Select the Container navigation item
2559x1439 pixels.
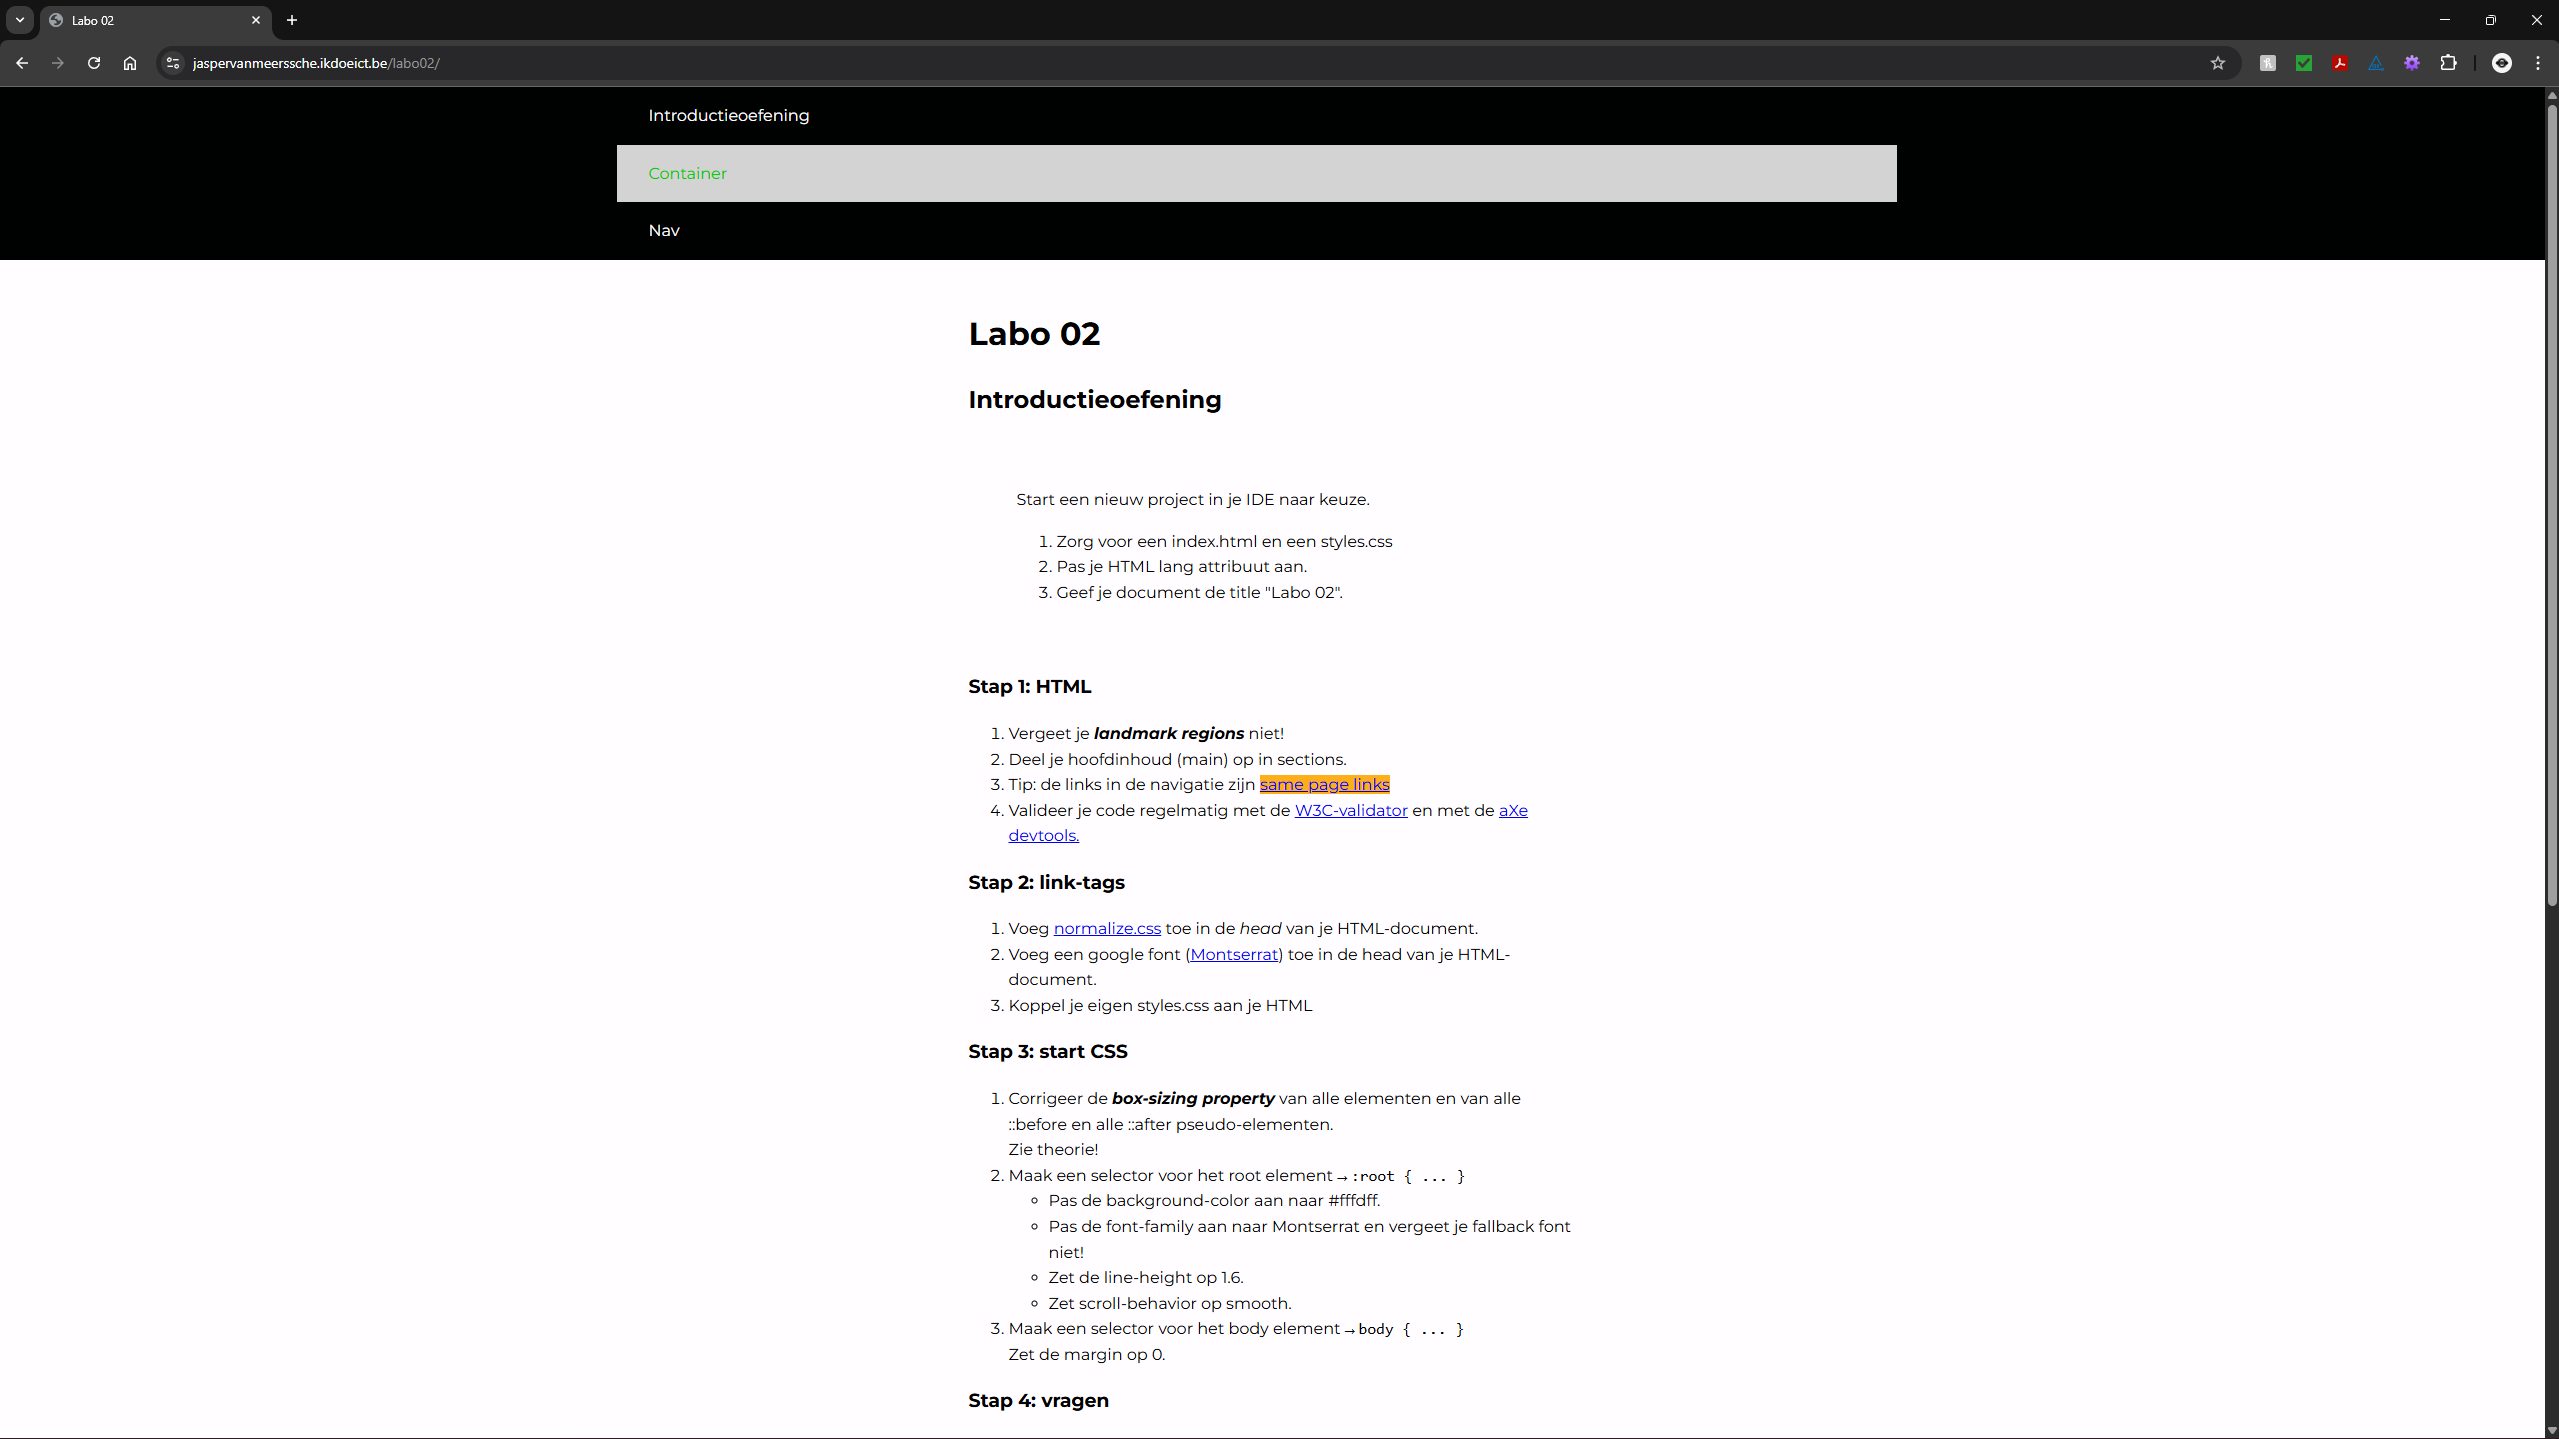pos(687,173)
